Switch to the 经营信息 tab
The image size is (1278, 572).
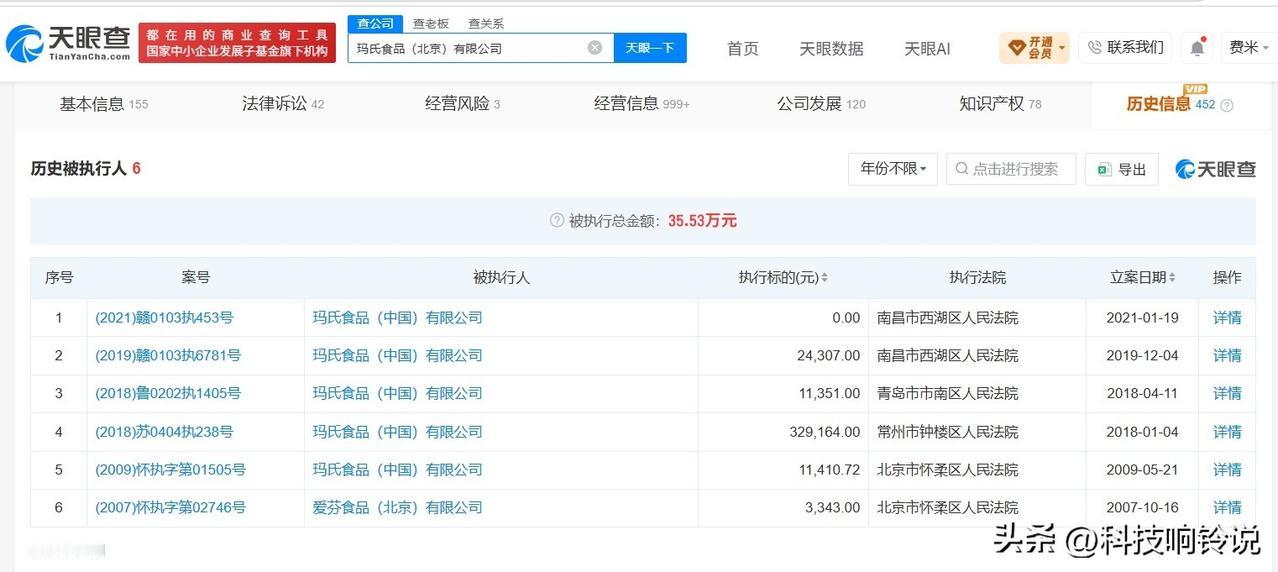tap(642, 104)
